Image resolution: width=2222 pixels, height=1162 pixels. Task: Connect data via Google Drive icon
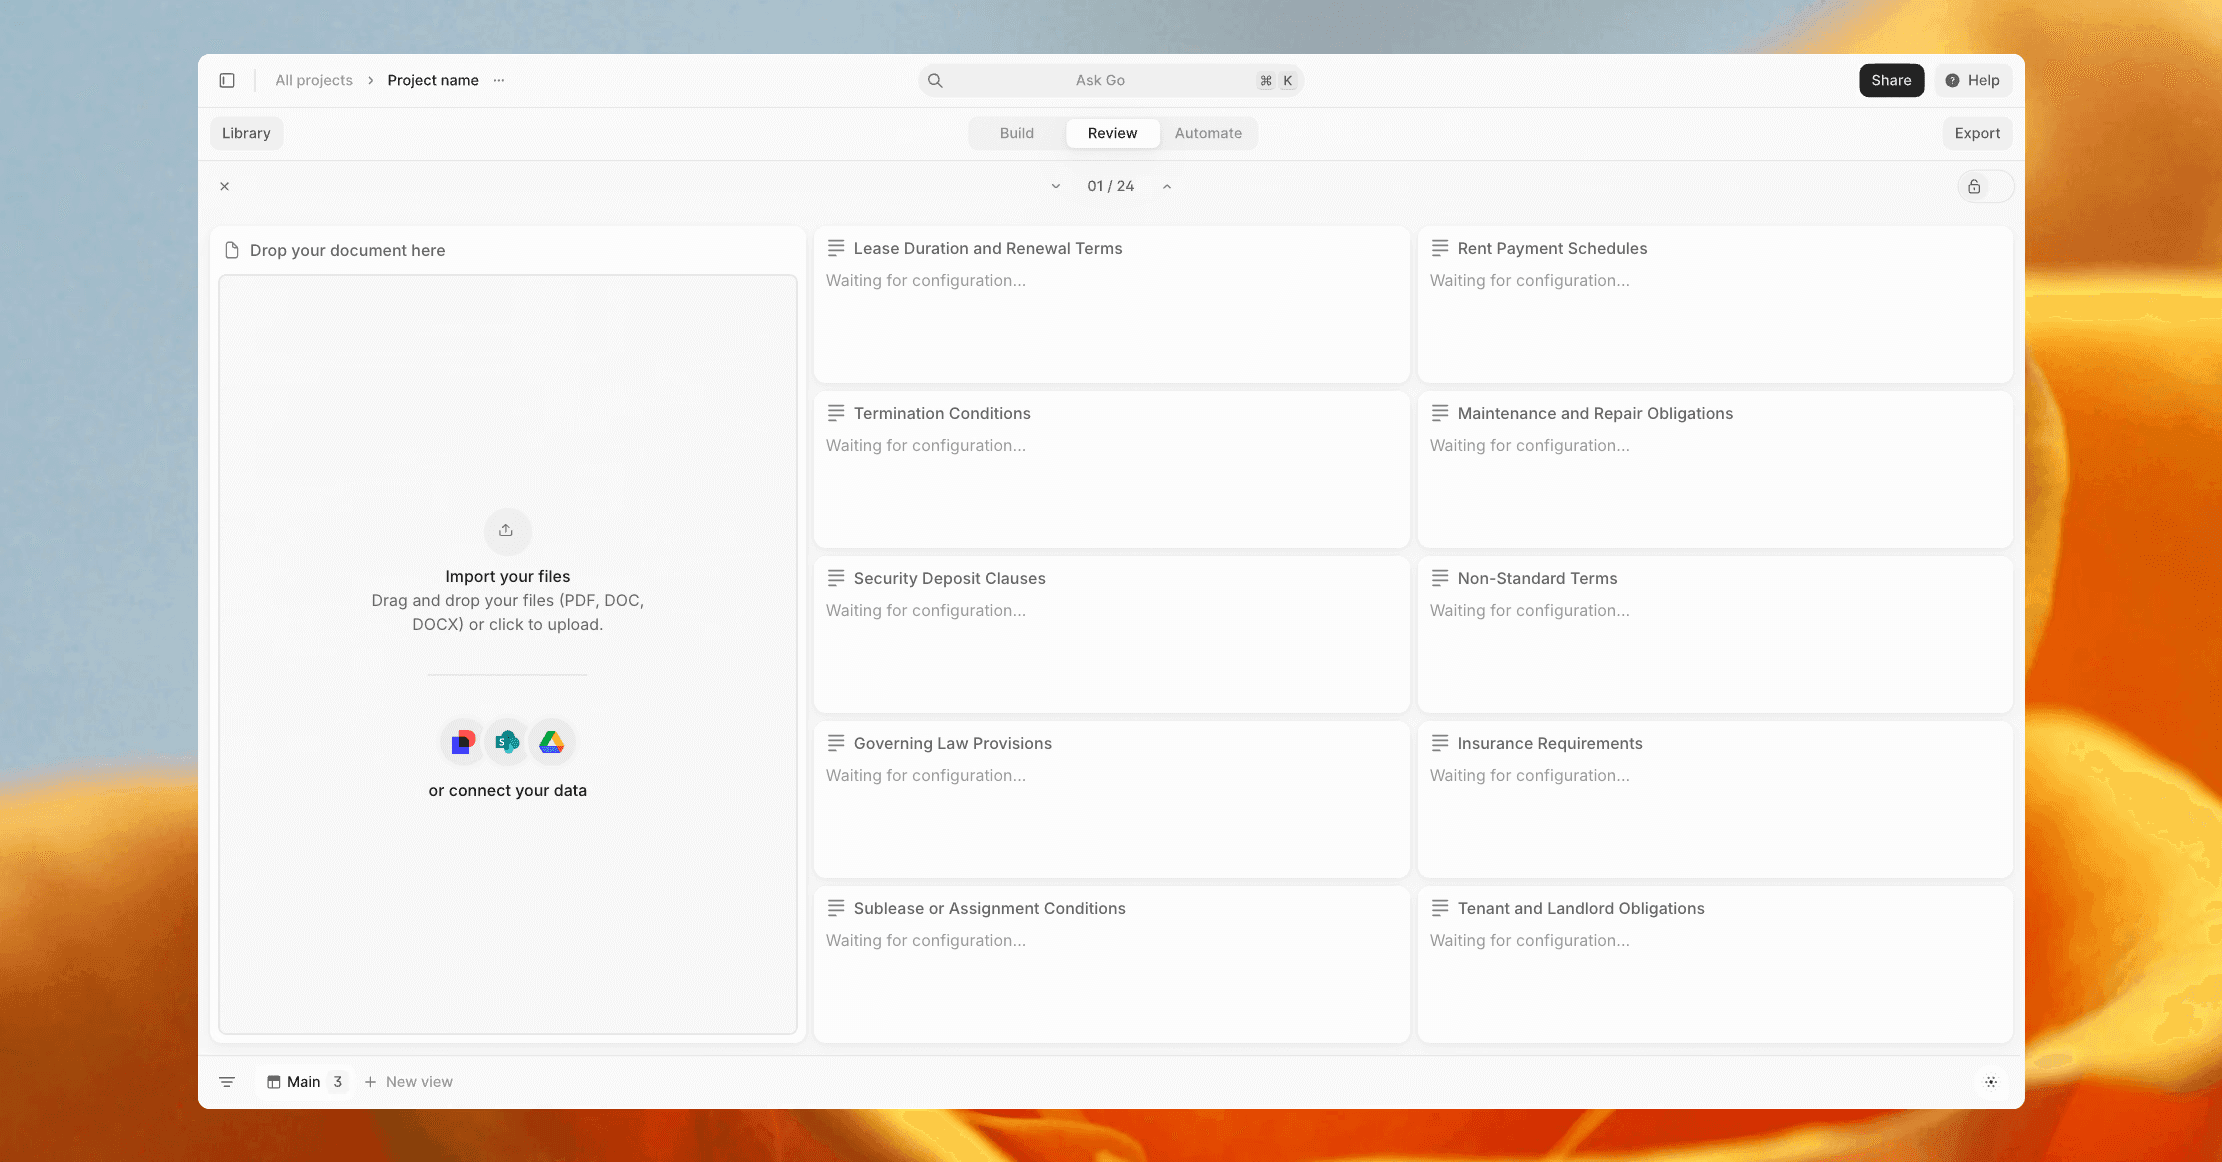(x=552, y=742)
